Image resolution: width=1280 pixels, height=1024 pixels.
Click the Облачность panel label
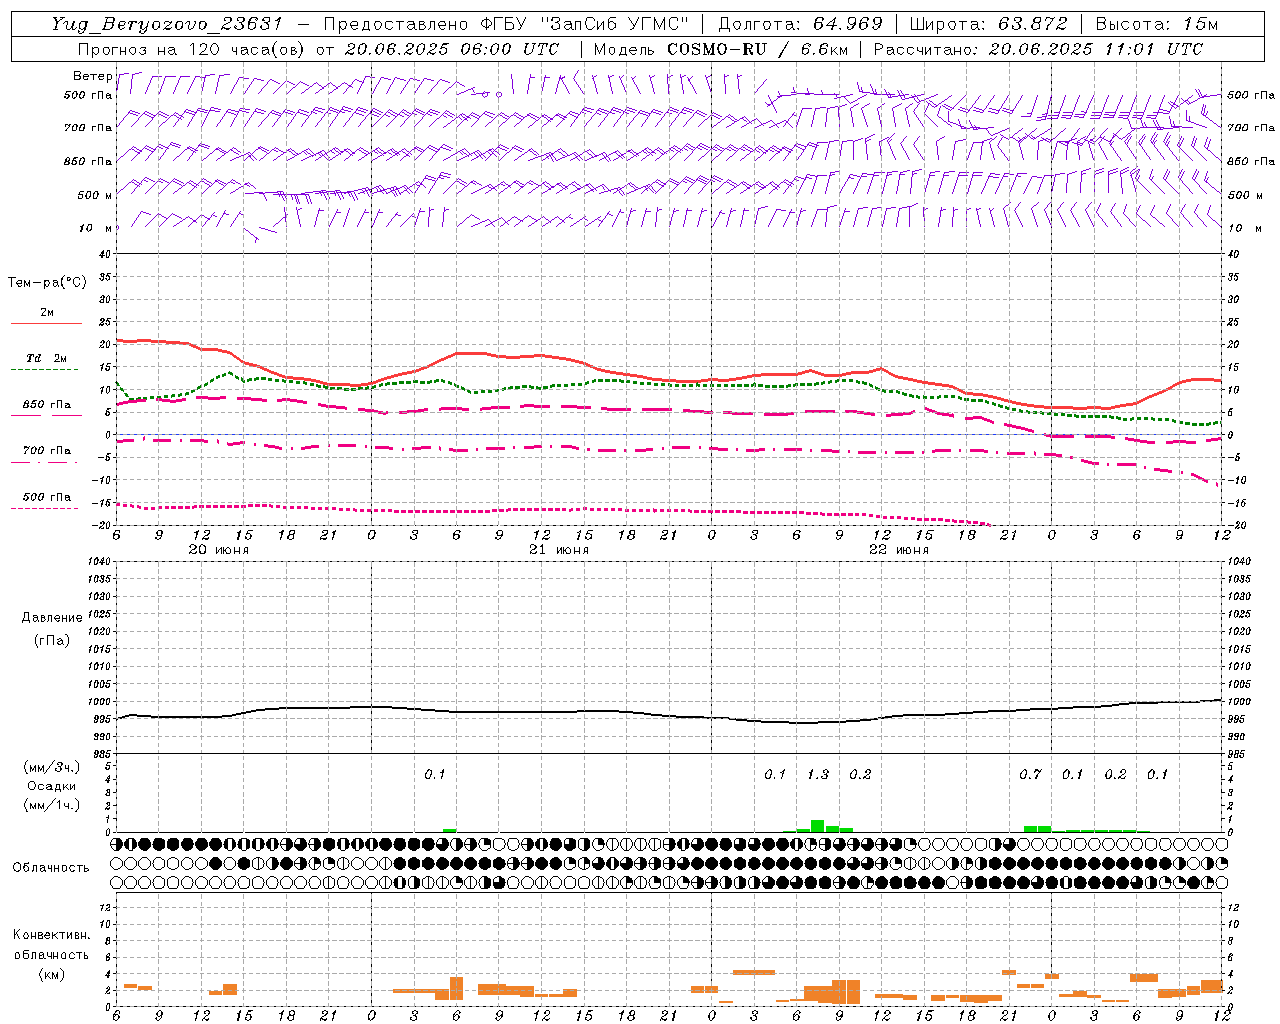click(51, 868)
